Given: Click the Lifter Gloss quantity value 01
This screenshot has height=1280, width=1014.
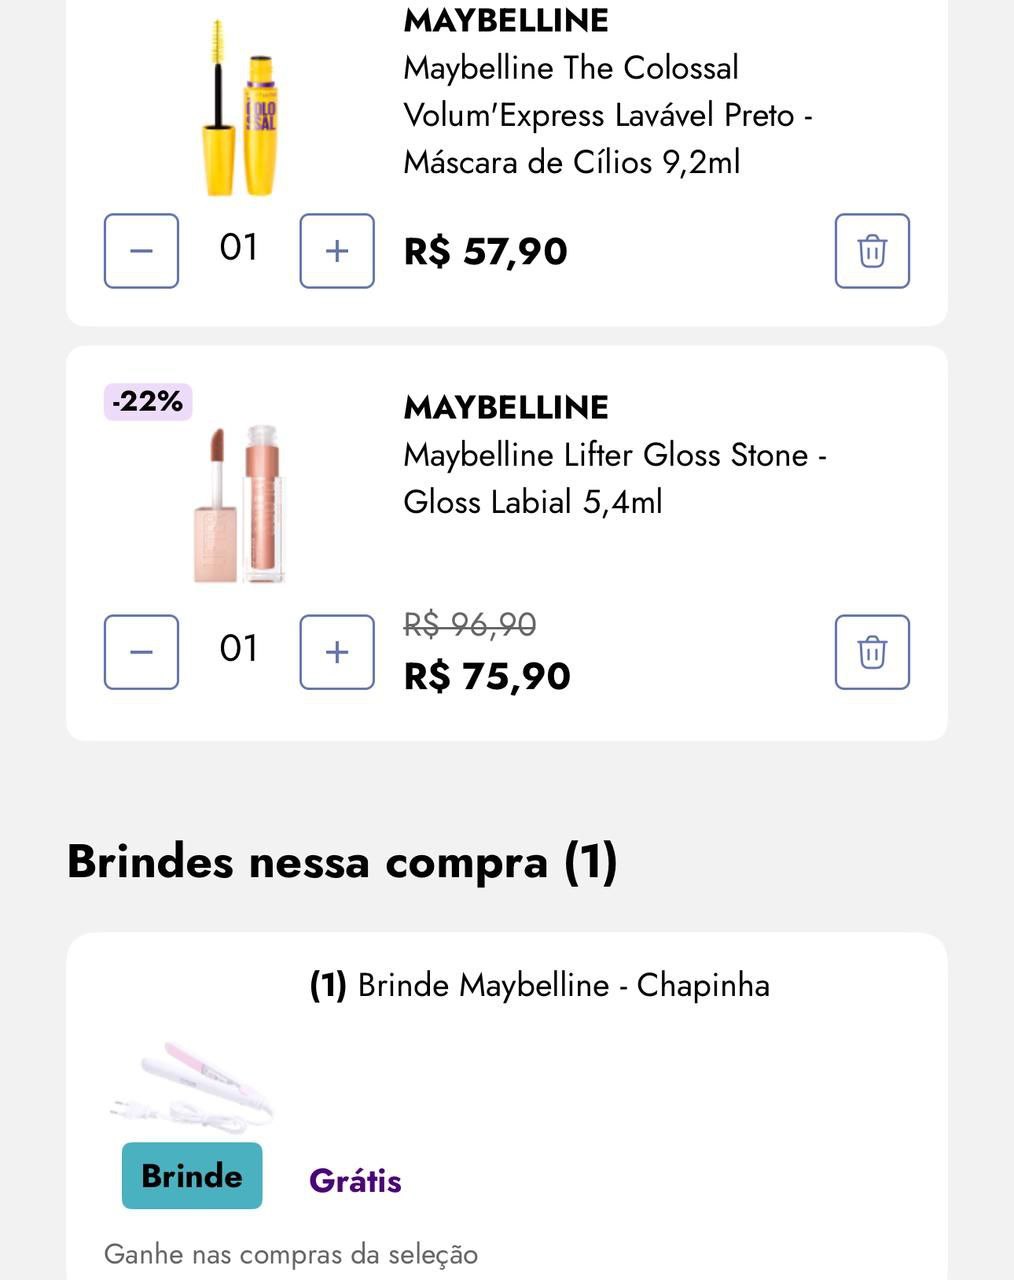Looking at the screenshot, I should click(x=239, y=649).
